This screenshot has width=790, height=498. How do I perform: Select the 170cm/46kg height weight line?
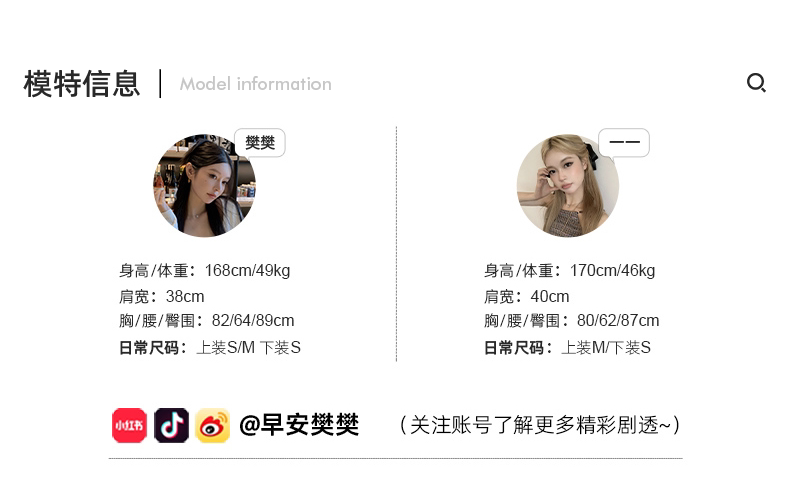pyautogui.click(x=569, y=271)
